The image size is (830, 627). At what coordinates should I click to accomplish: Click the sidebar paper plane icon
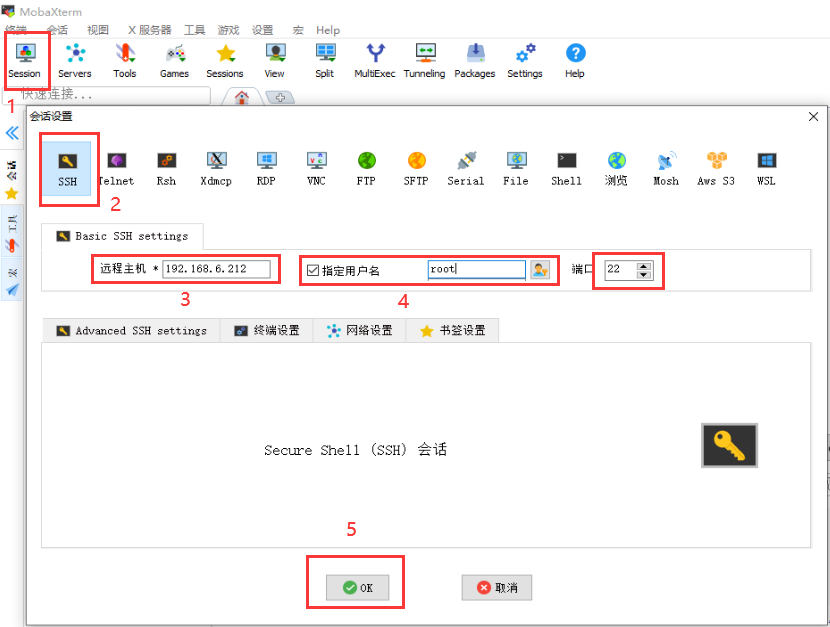pos(12,289)
